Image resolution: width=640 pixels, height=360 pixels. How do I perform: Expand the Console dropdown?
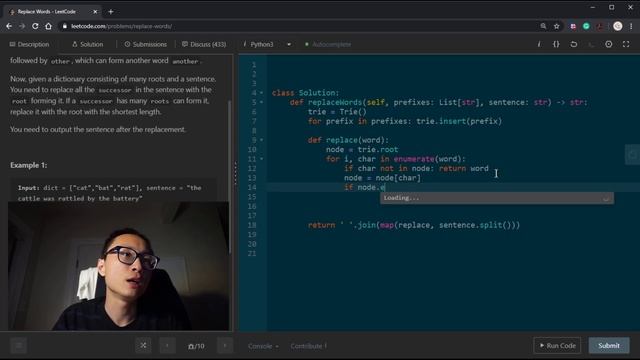tap(263, 346)
